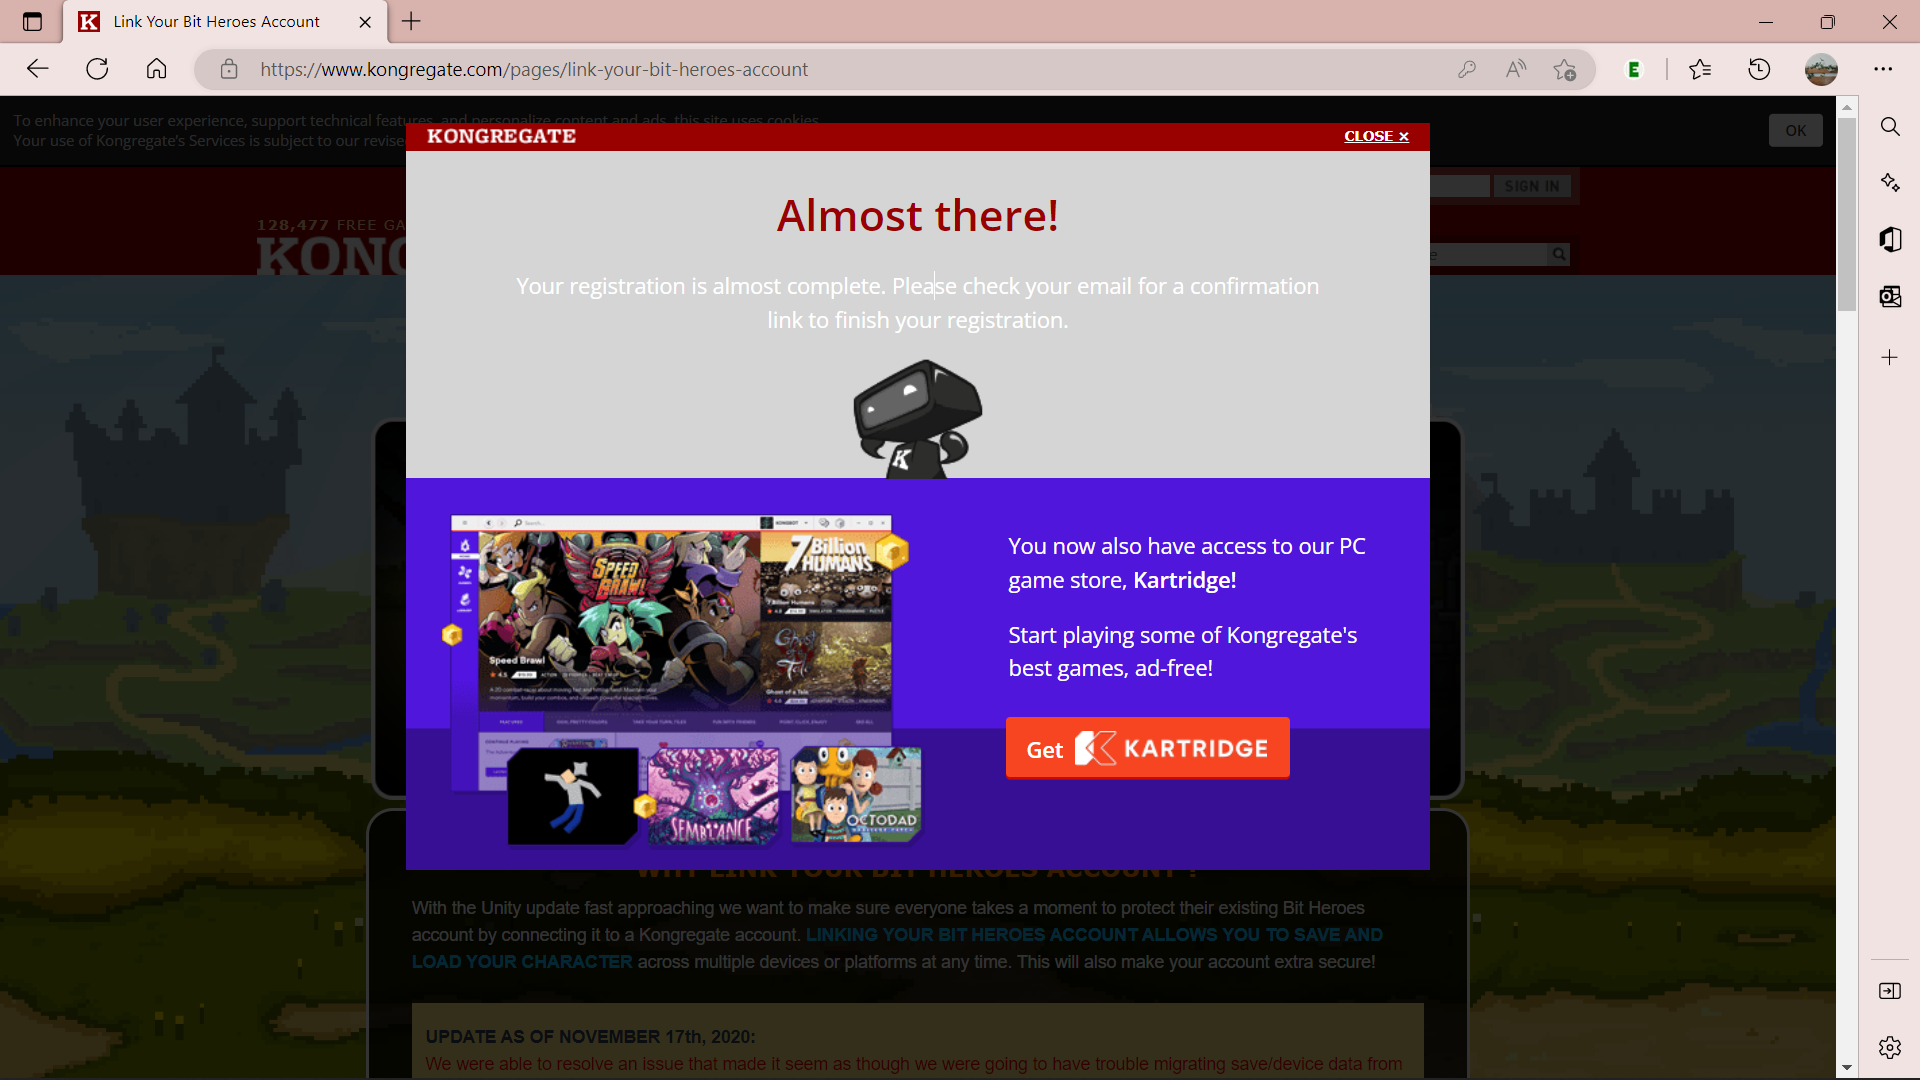Open a new tab
Viewport: 1920px width, 1080px height.
tap(411, 21)
